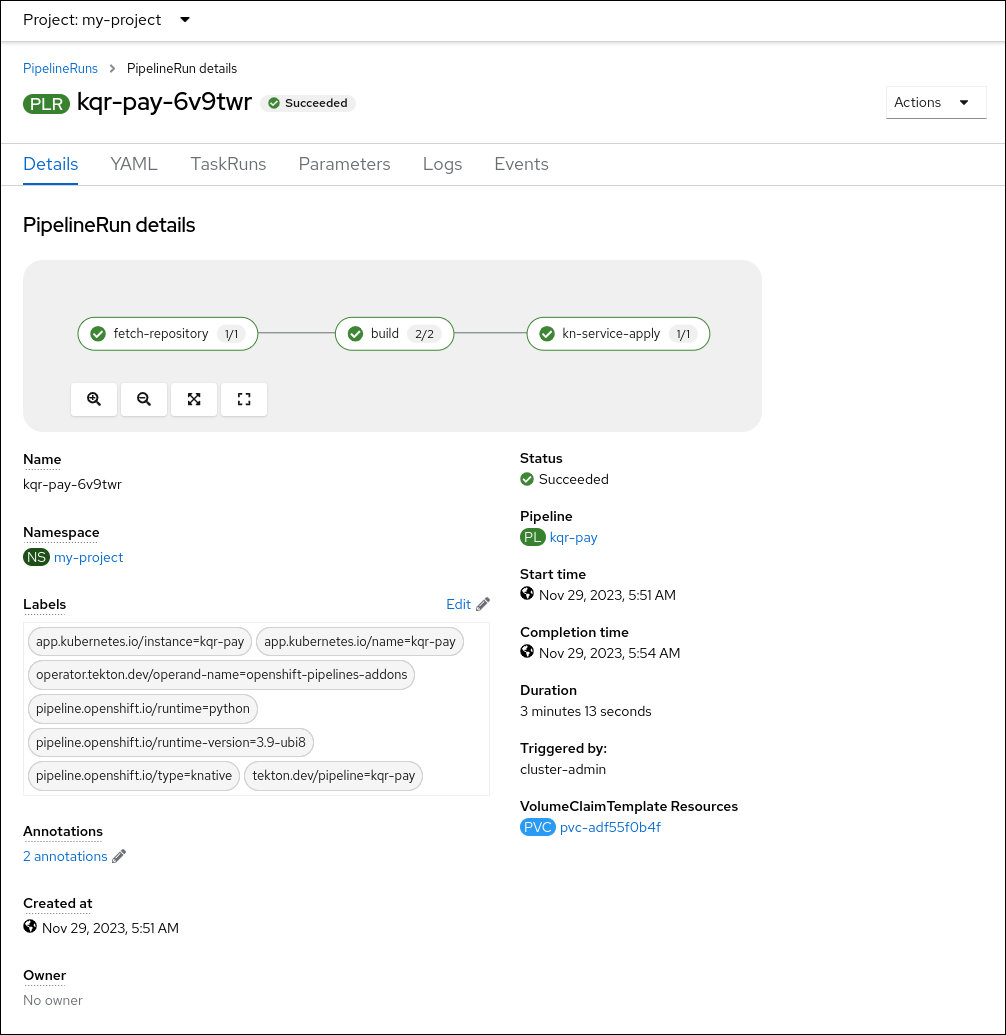Screen dimensions: 1006x1035
Task: Expand the build task node in the pipeline
Action: (394, 333)
